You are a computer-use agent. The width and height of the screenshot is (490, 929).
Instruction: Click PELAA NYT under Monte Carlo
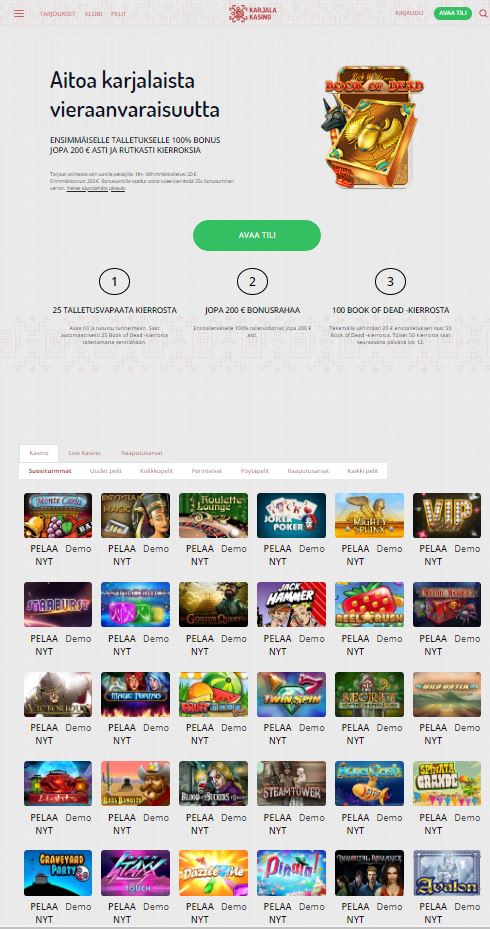point(44,555)
